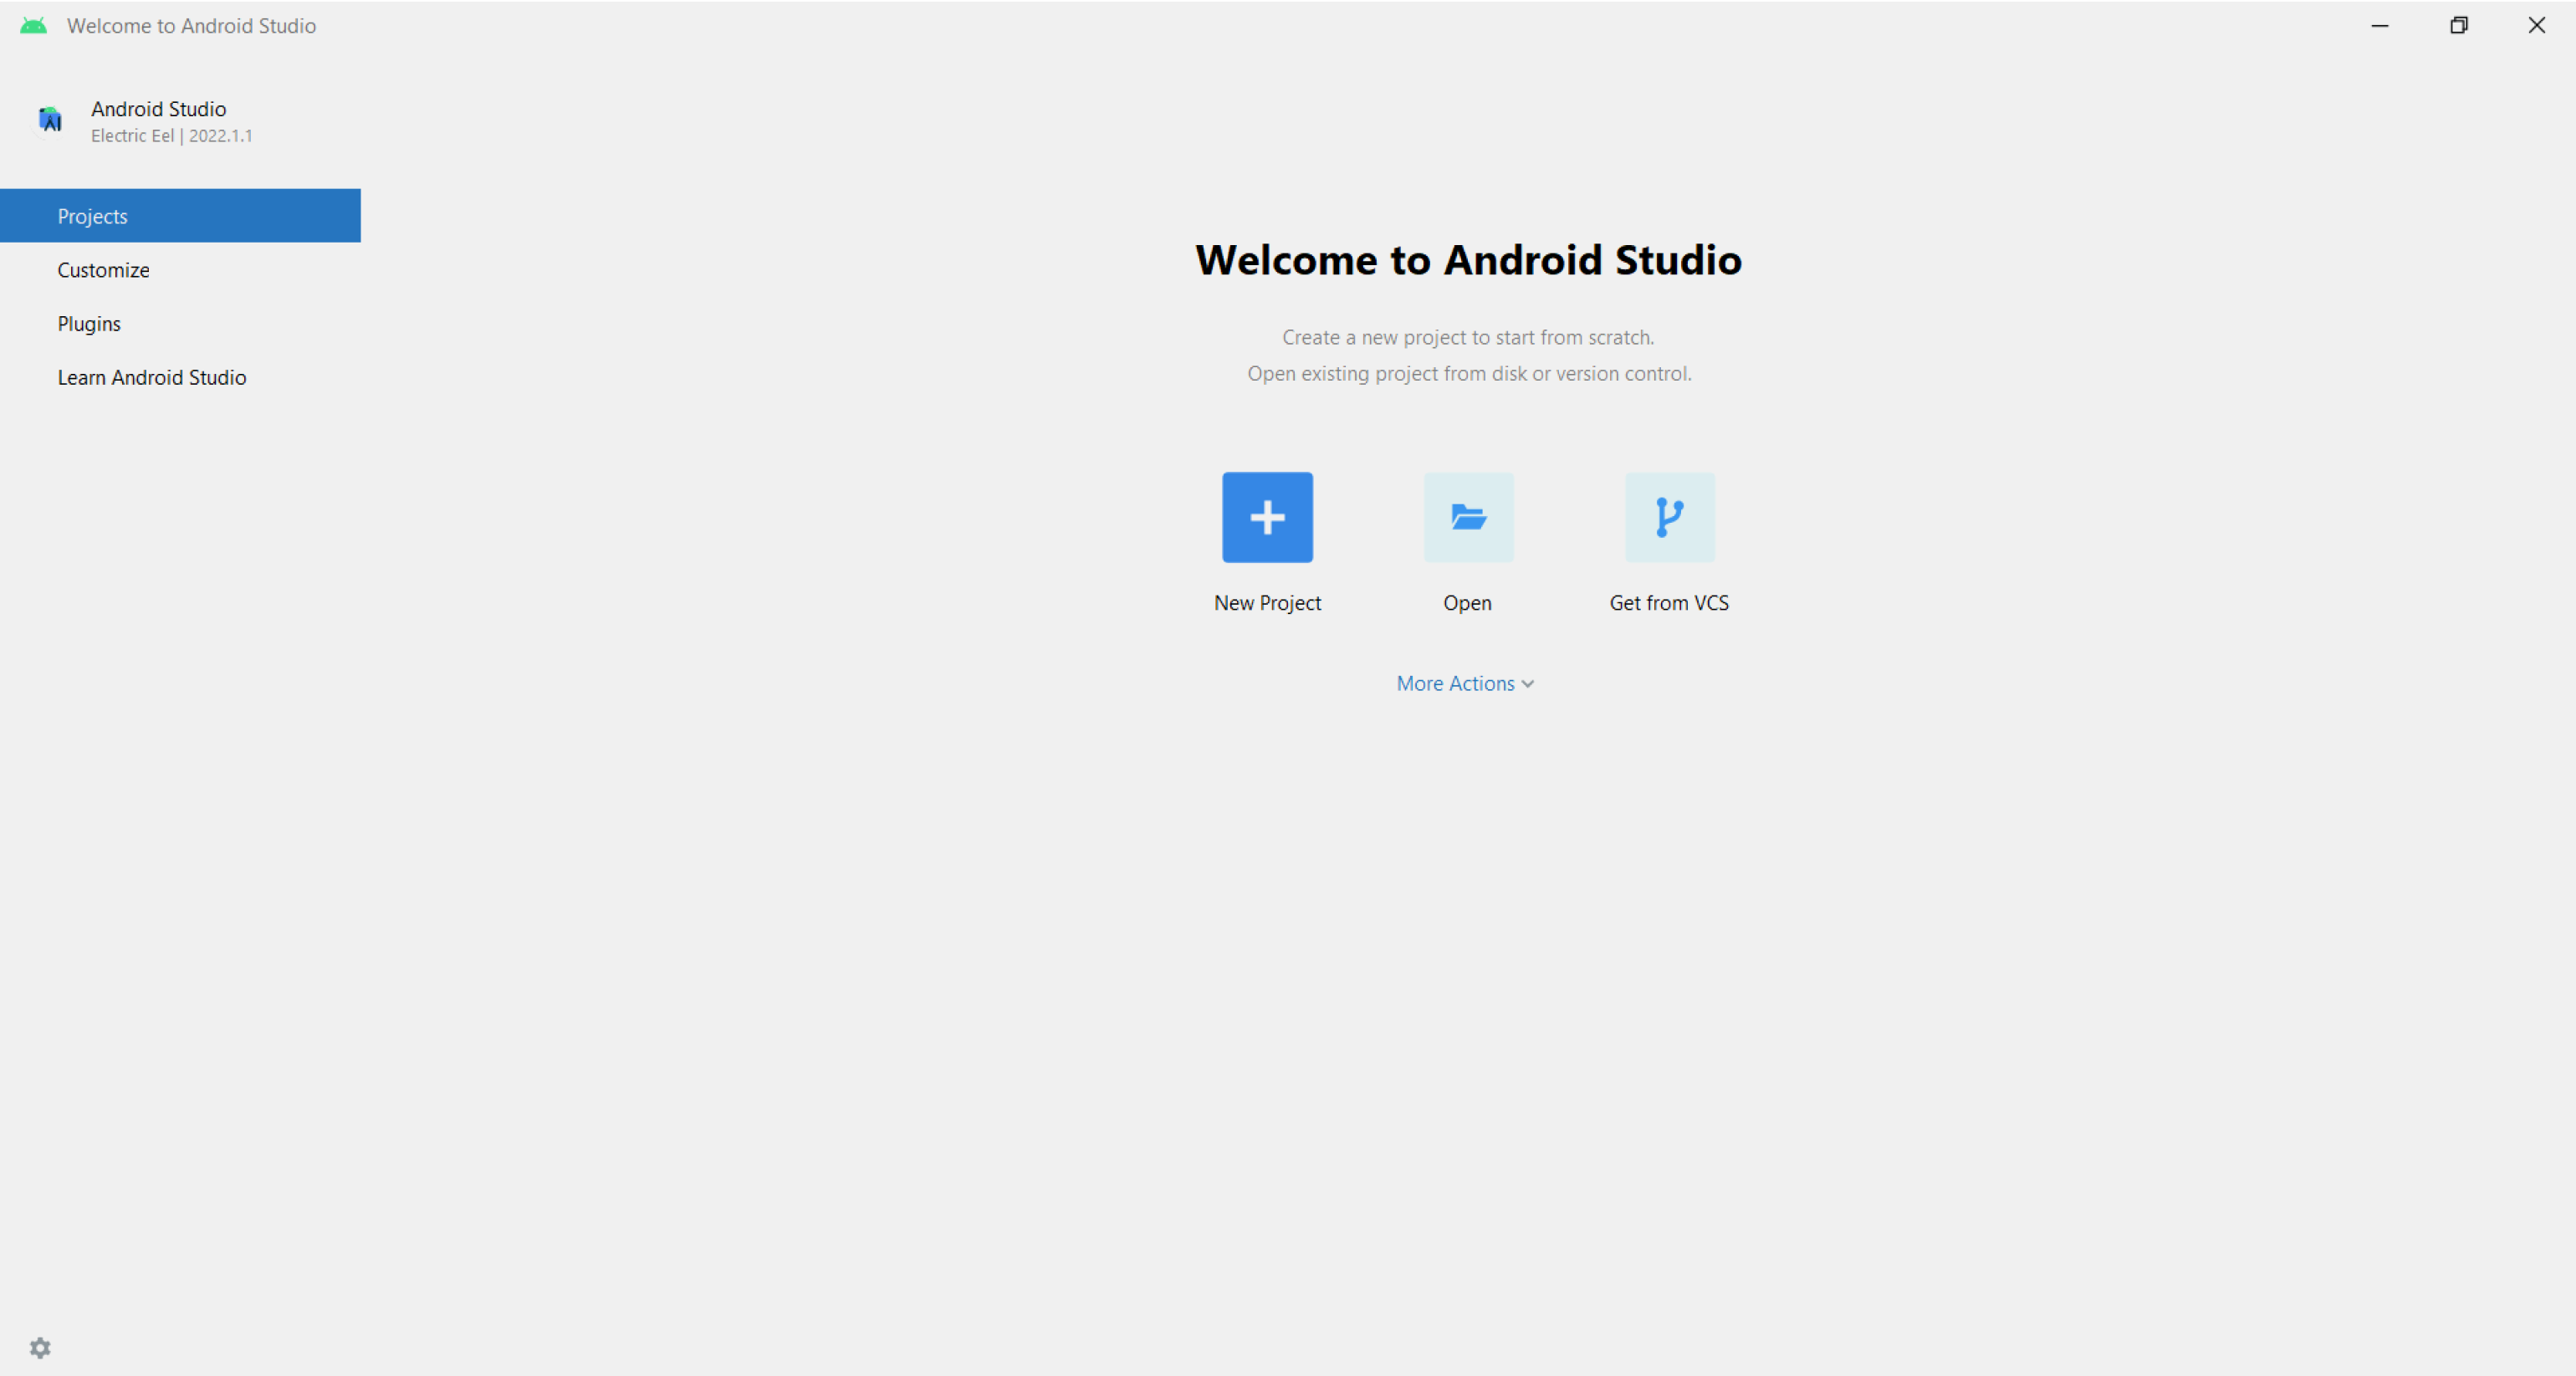Click the New Project text label
This screenshot has height=1376, width=2576.
(1267, 603)
